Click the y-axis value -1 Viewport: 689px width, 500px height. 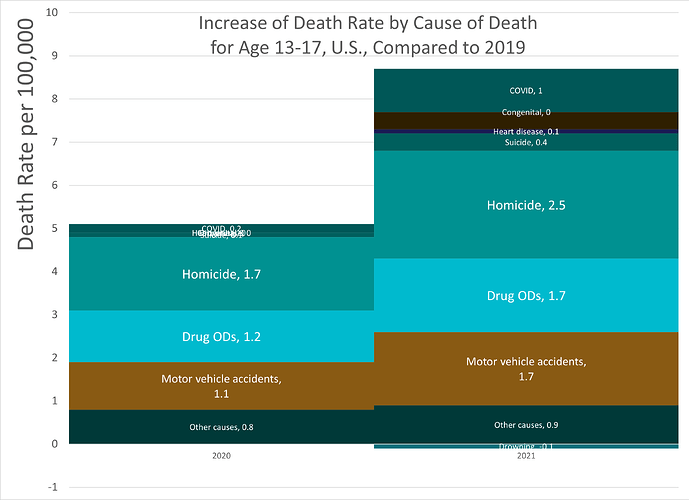pos(53,487)
